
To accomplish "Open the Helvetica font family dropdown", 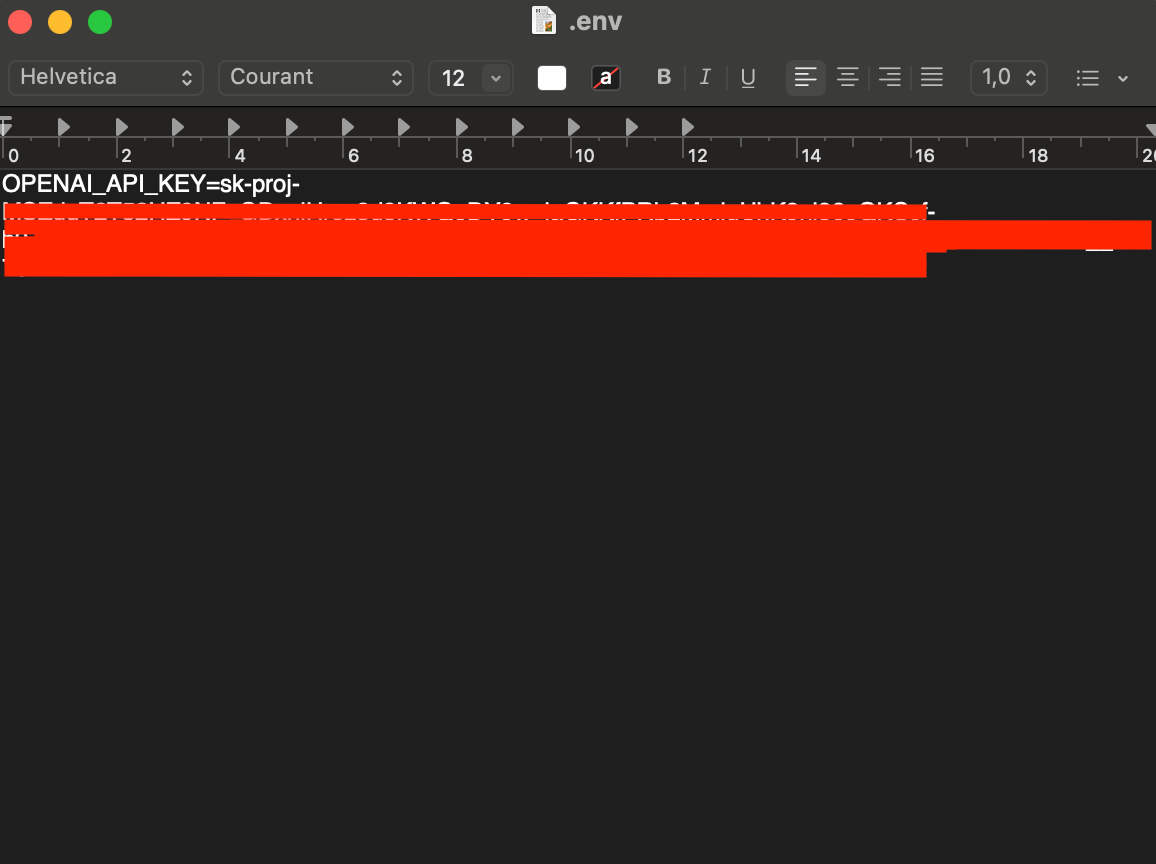I will (x=105, y=77).
